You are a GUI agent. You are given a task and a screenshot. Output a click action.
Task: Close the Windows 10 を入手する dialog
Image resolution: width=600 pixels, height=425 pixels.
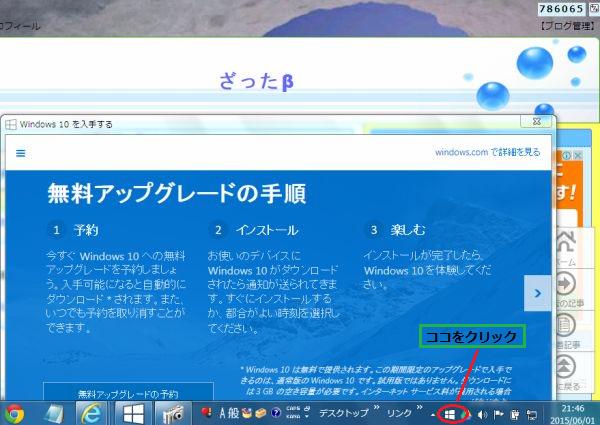pyautogui.click(x=537, y=122)
